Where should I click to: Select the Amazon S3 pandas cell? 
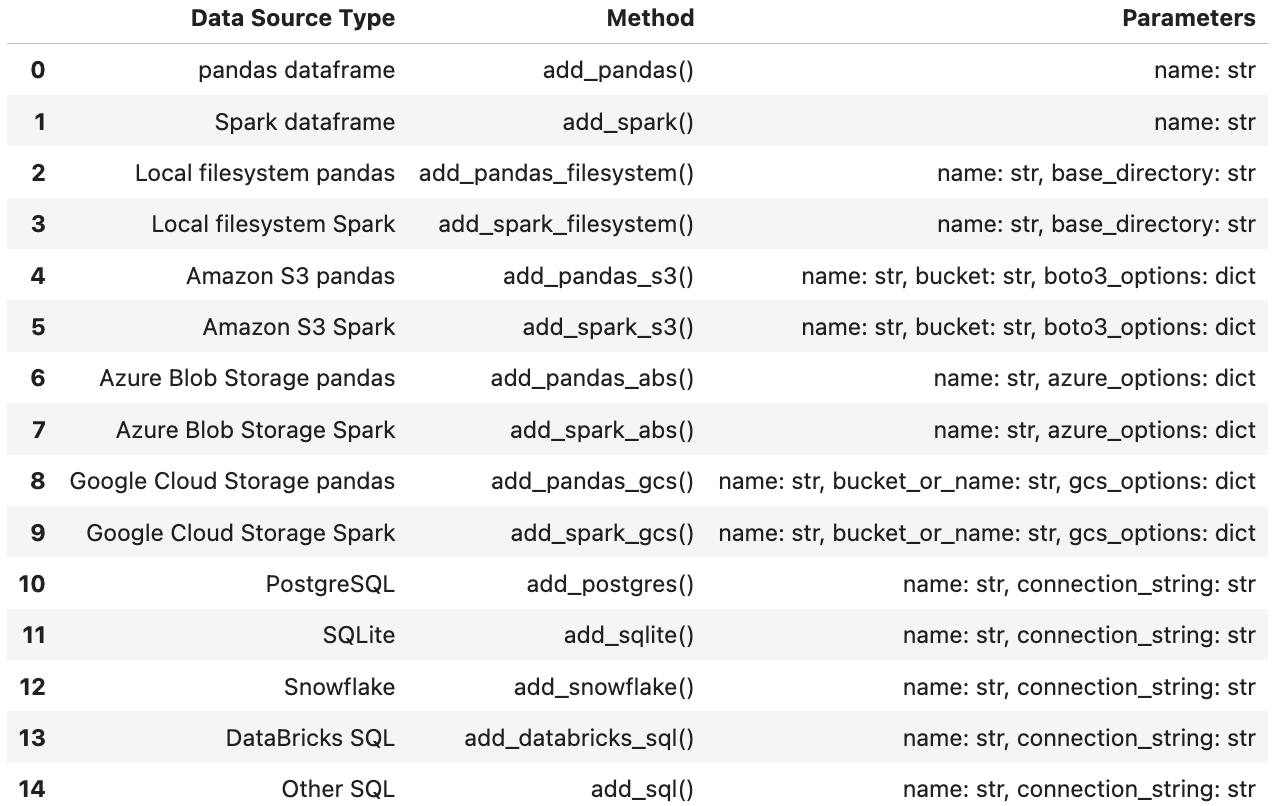point(290,276)
